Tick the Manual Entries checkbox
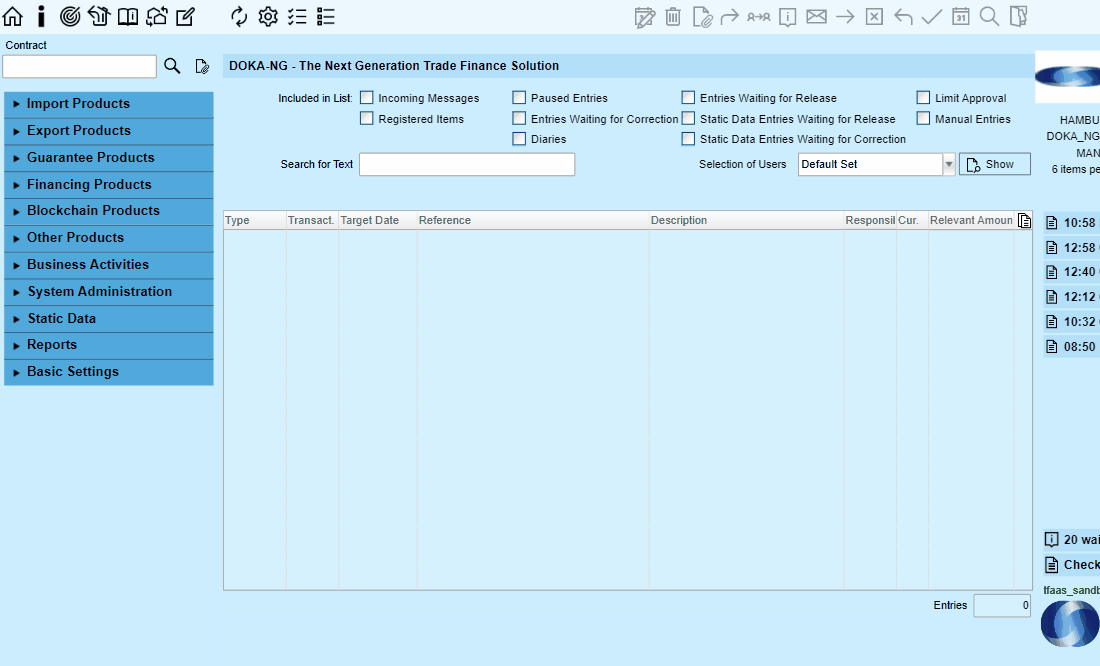The image size is (1100, 666). point(923,119)
